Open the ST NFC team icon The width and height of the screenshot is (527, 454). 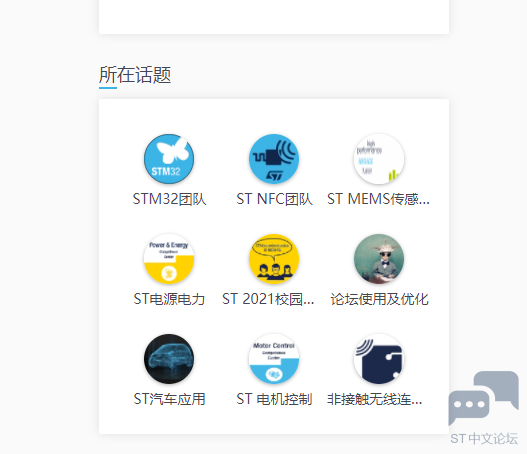(274, 159)
